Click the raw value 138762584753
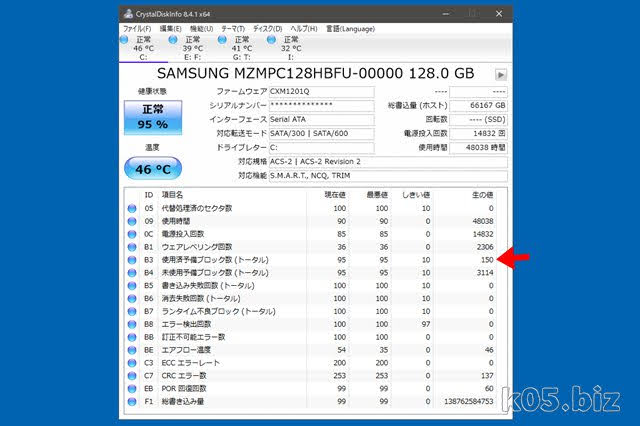The width and height of the screenshot is (640, 426). 469,402
